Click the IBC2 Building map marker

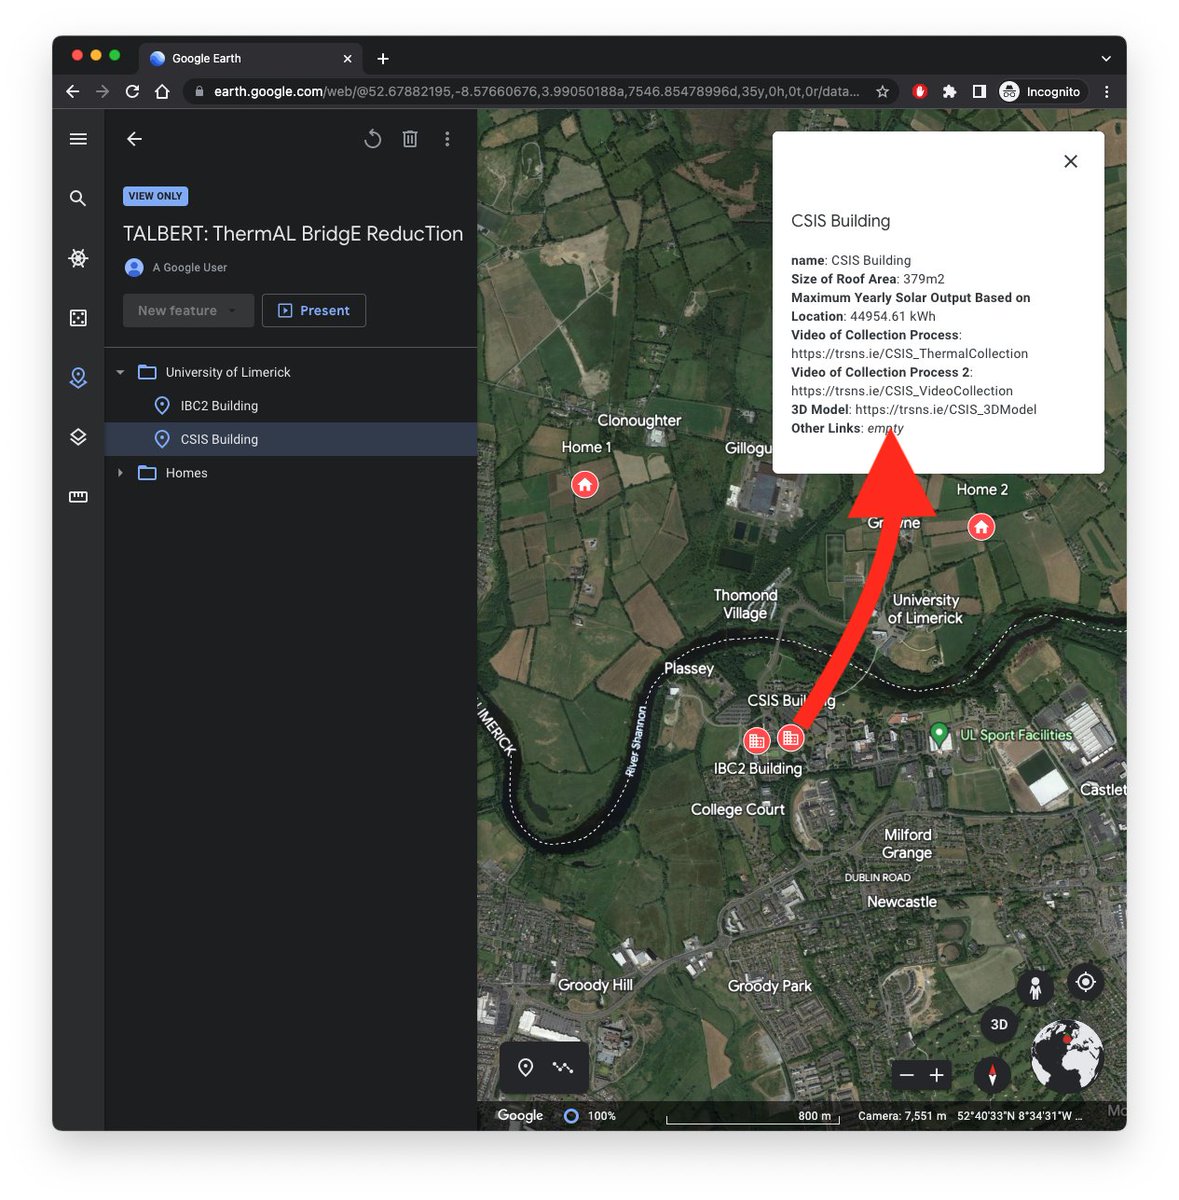pyautogui.click(x=757, y=741)
